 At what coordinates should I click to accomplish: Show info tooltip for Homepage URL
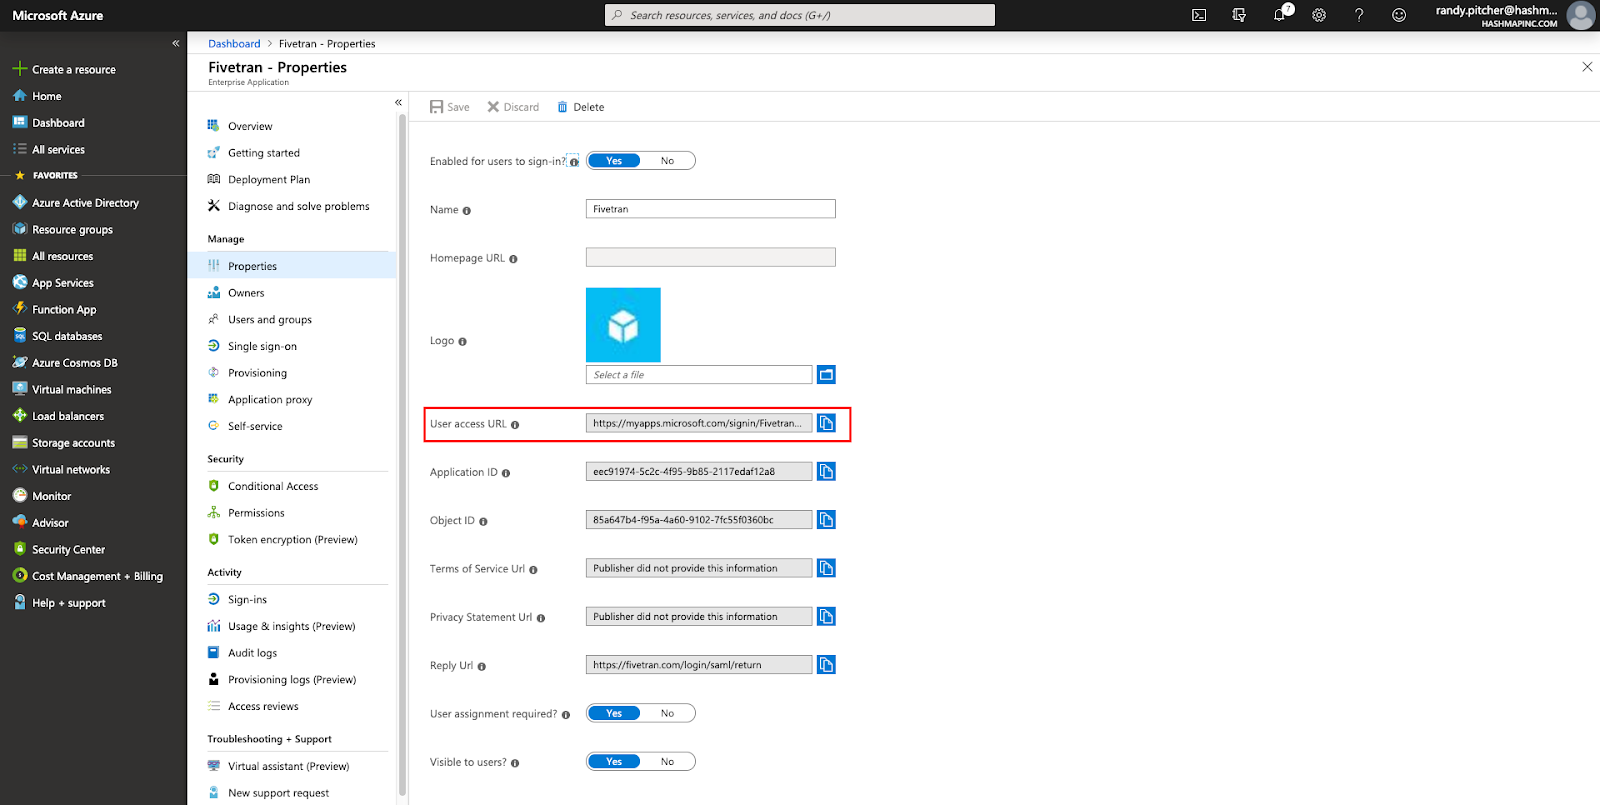click(x=513, y=259)
